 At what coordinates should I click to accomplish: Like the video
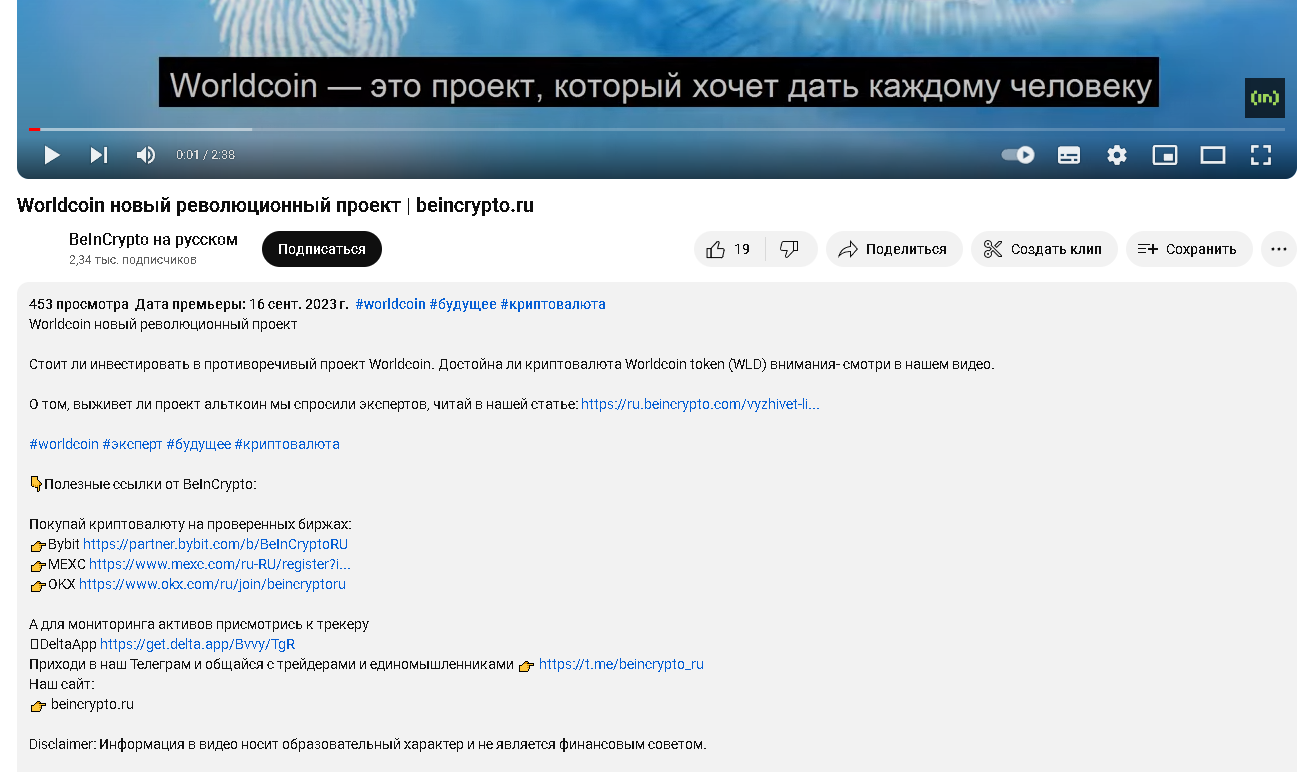pos(729,249)
